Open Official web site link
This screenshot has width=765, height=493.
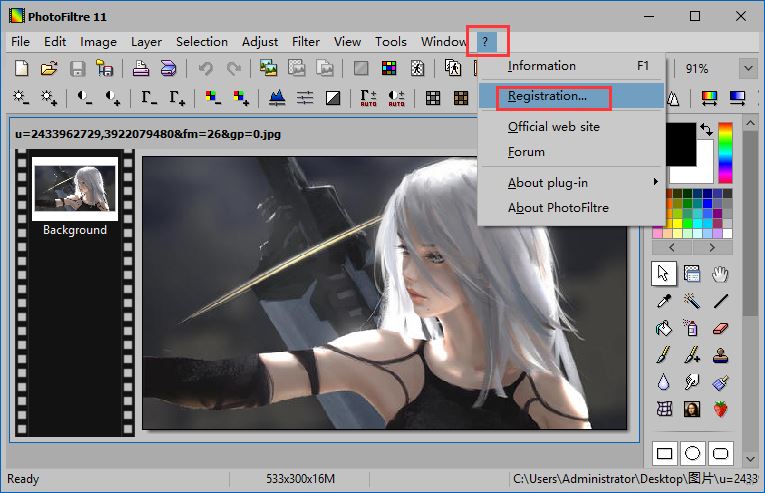[x=553, y=127]
